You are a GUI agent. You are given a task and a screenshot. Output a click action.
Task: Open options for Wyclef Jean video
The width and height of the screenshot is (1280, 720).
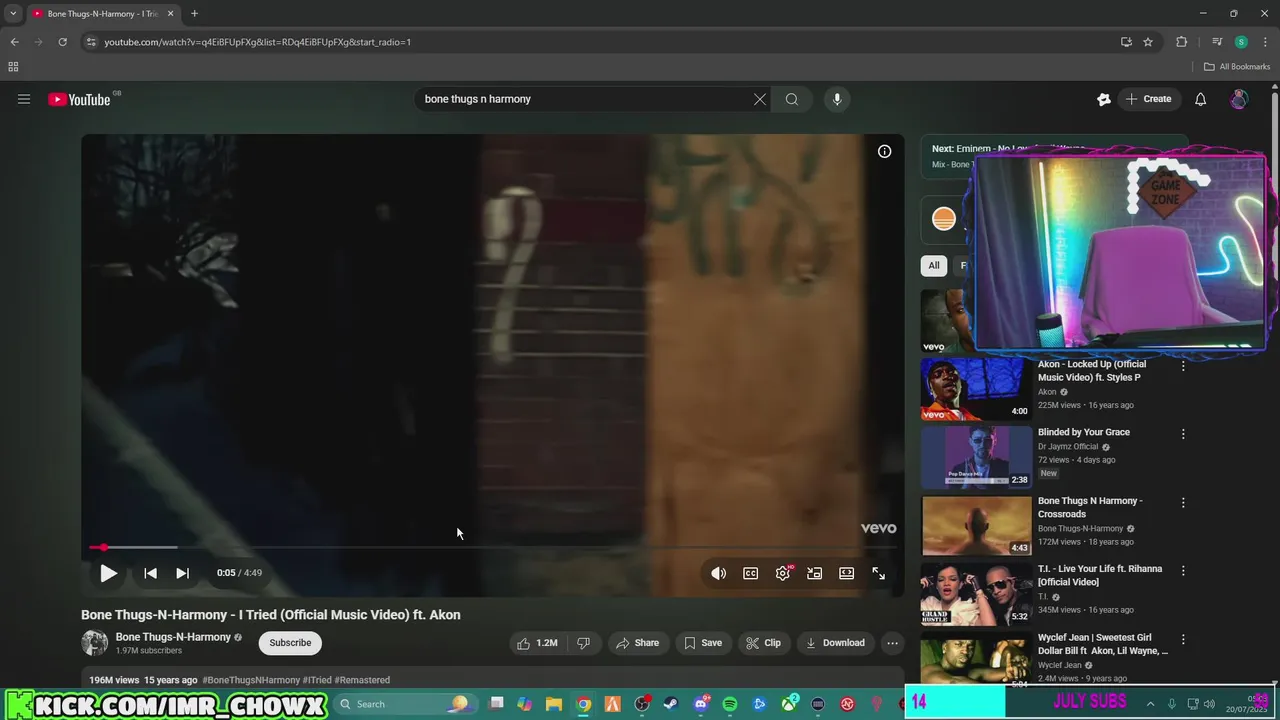[1183, 638]
